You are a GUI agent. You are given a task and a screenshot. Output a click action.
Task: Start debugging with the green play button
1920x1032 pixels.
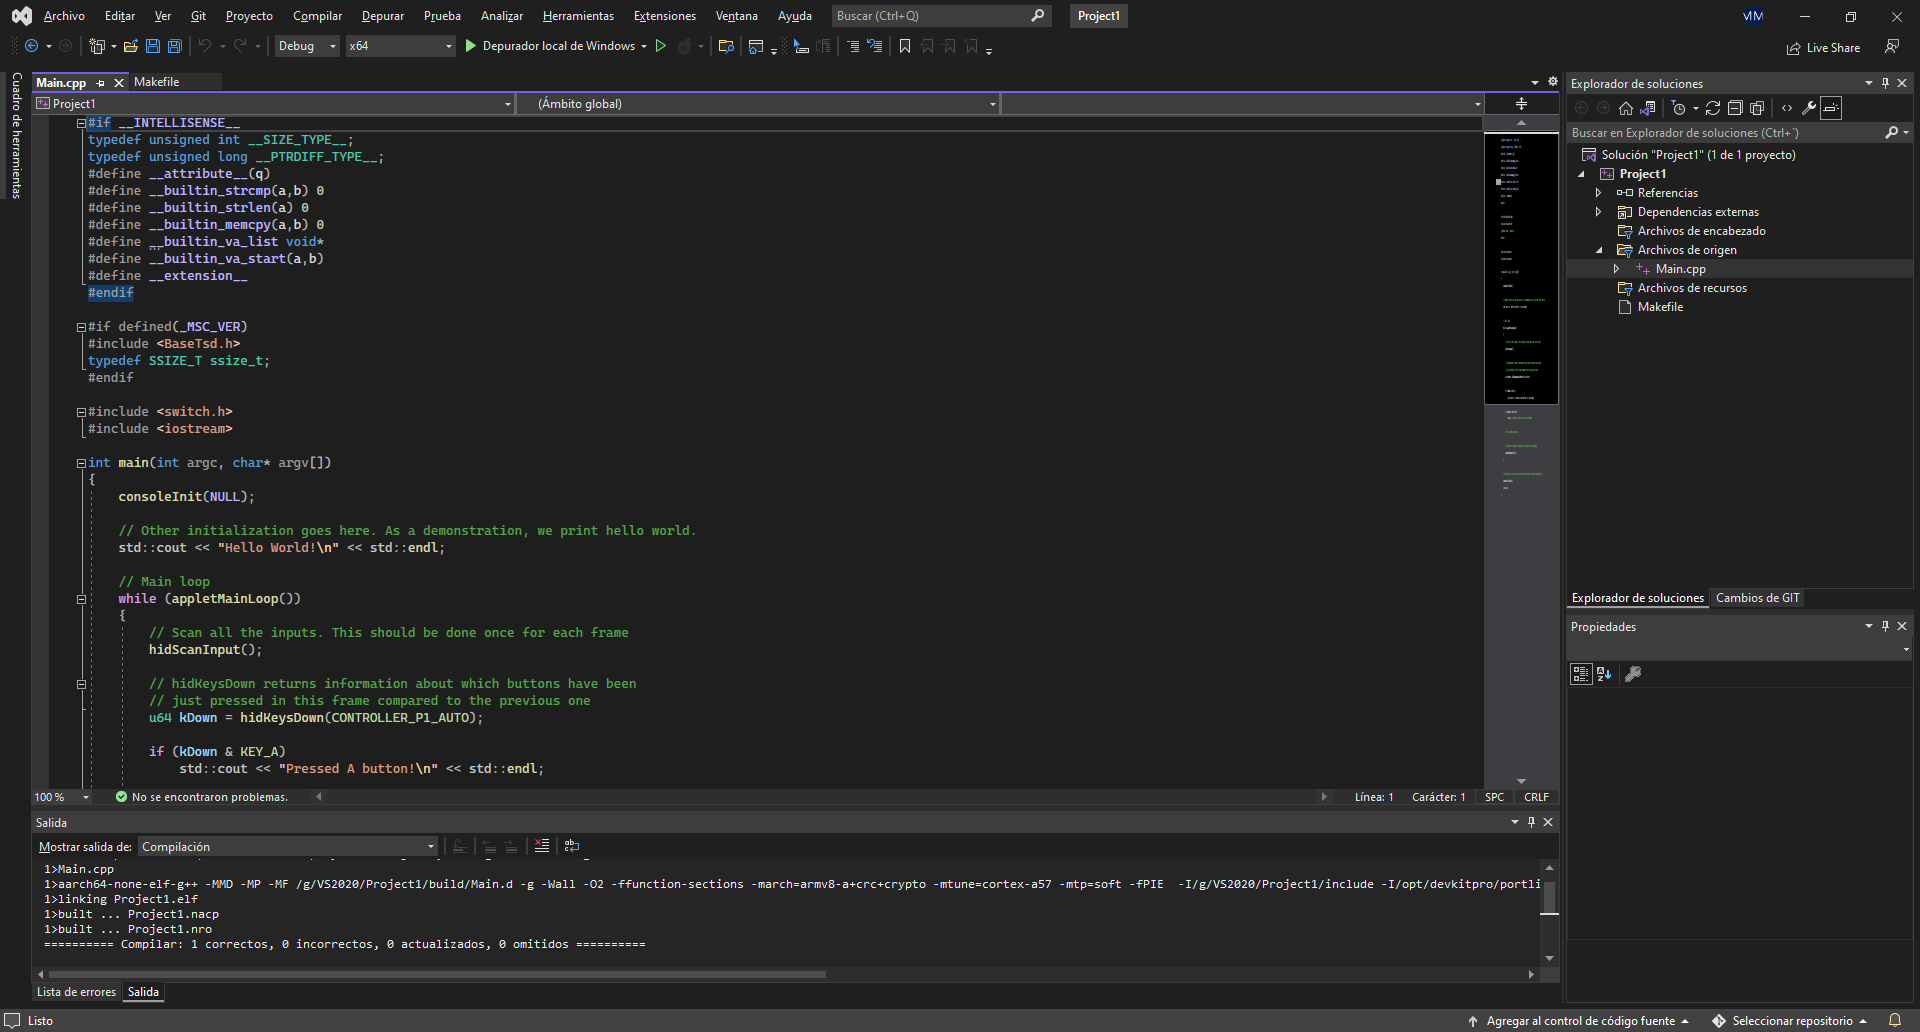pos(470,46)
